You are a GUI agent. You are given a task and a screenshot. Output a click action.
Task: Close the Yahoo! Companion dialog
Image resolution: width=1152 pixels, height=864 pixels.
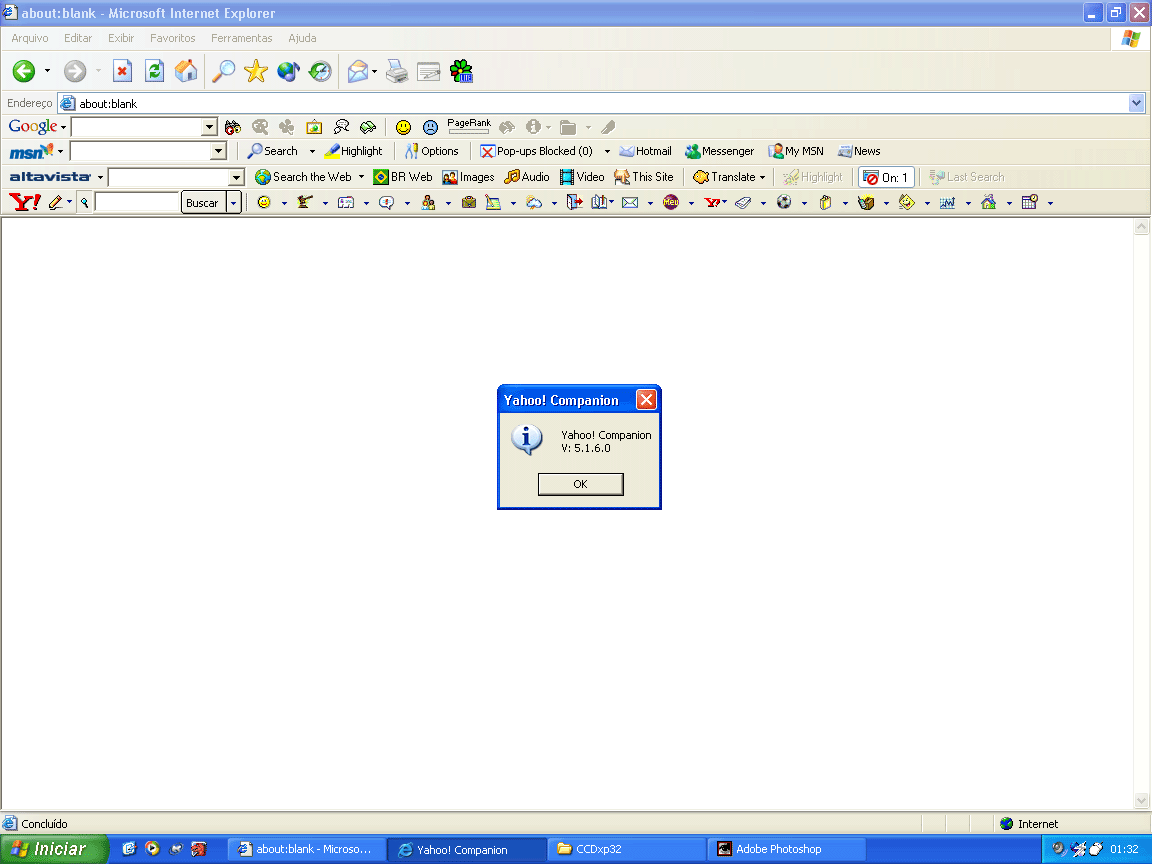[646, 399]
